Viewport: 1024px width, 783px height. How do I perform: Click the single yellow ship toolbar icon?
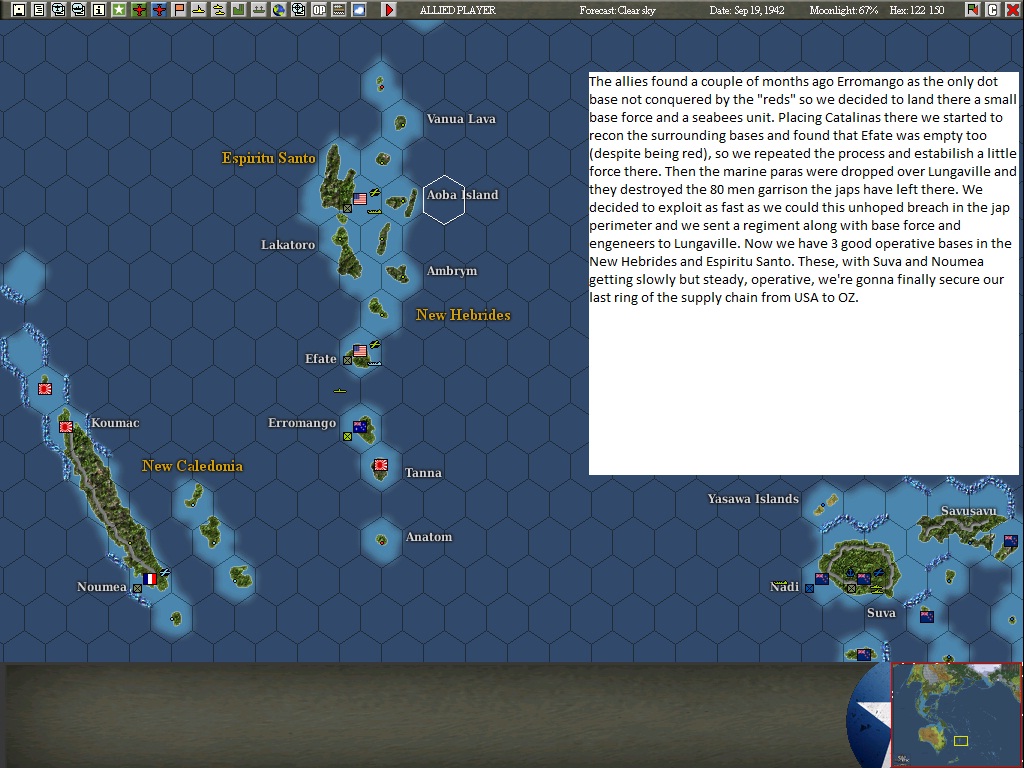click(x=199, y=10)
